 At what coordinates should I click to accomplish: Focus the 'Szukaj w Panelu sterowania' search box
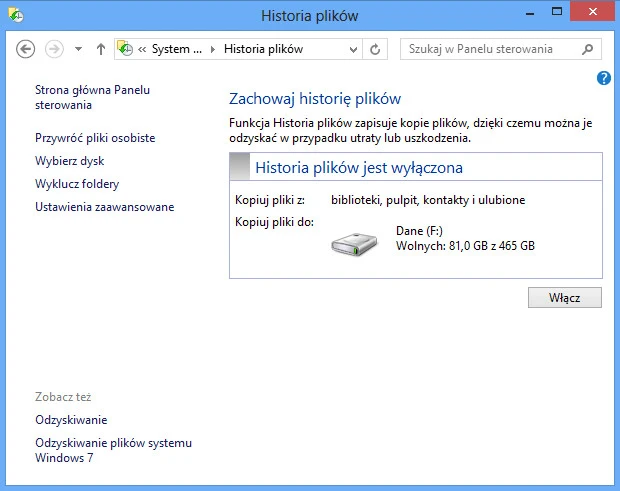coord(501,49)
